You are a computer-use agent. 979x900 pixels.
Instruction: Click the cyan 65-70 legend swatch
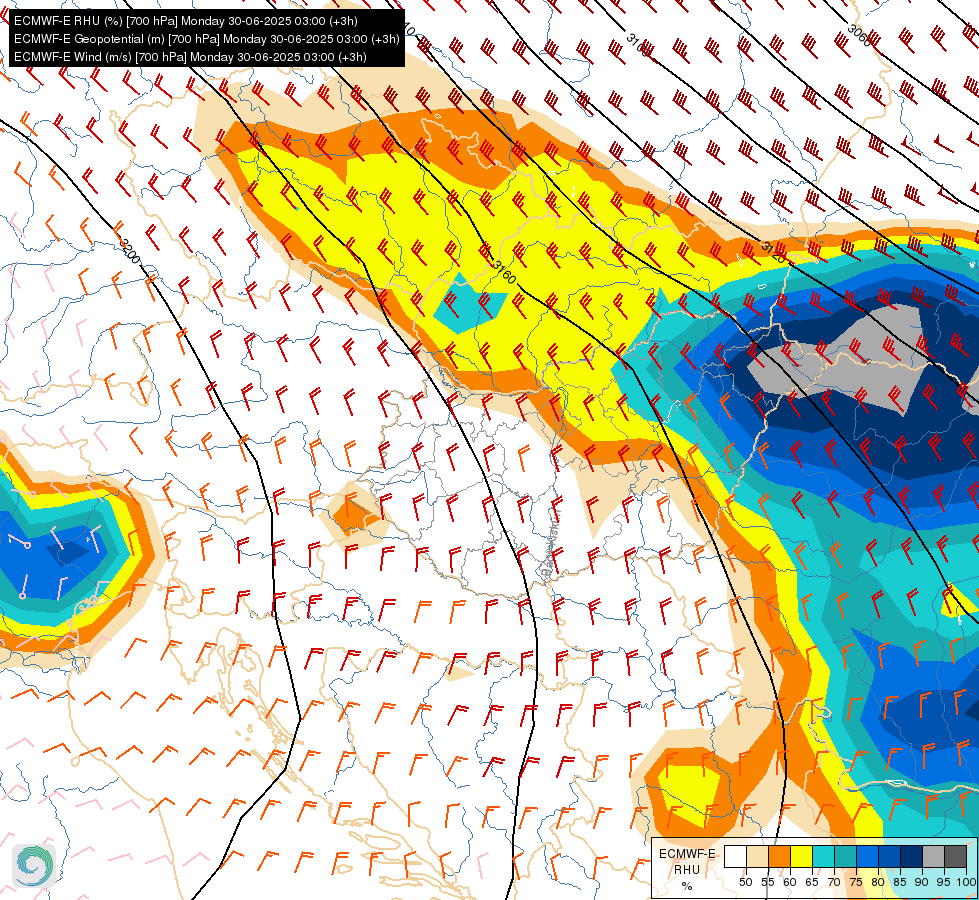tap(824, 856)
